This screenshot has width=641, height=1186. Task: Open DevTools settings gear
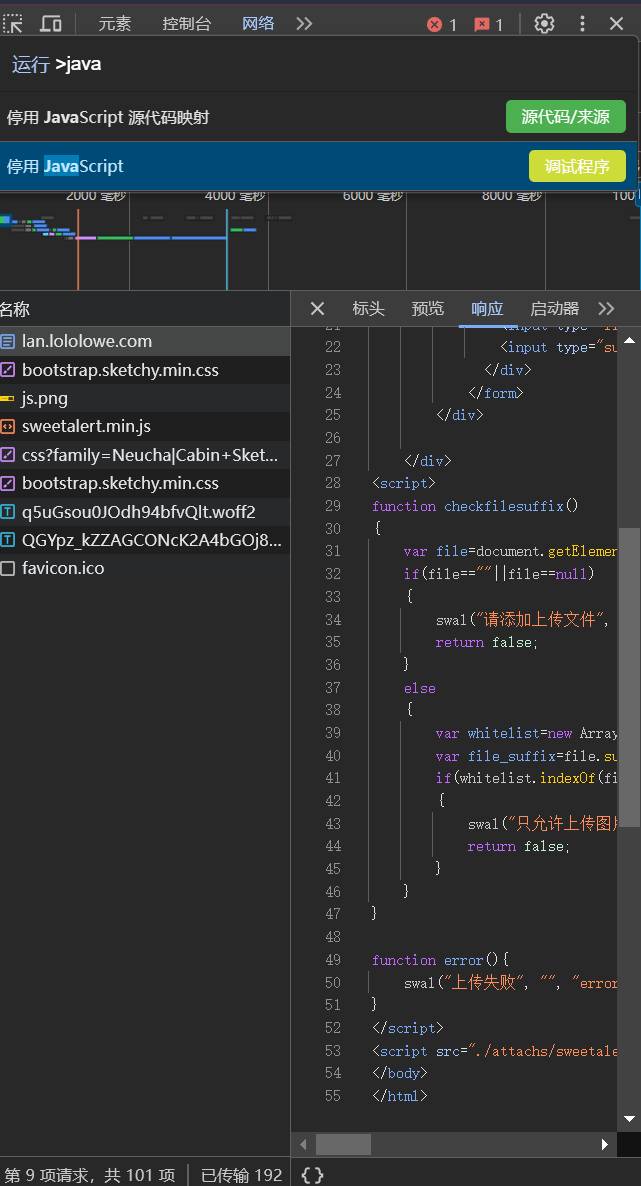tap(544, 23)
